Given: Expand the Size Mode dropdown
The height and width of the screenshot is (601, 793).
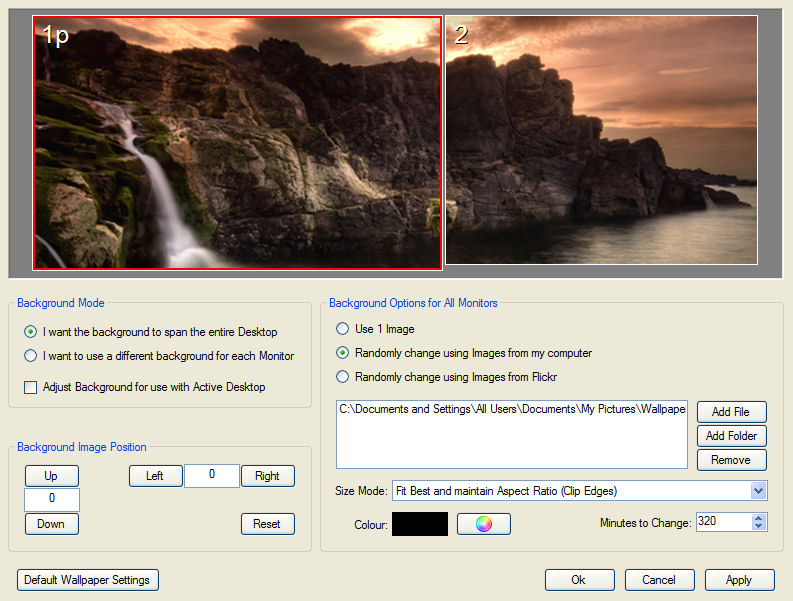Looking at the screenshot, I should pyautogui.click(x=758, y=491).
